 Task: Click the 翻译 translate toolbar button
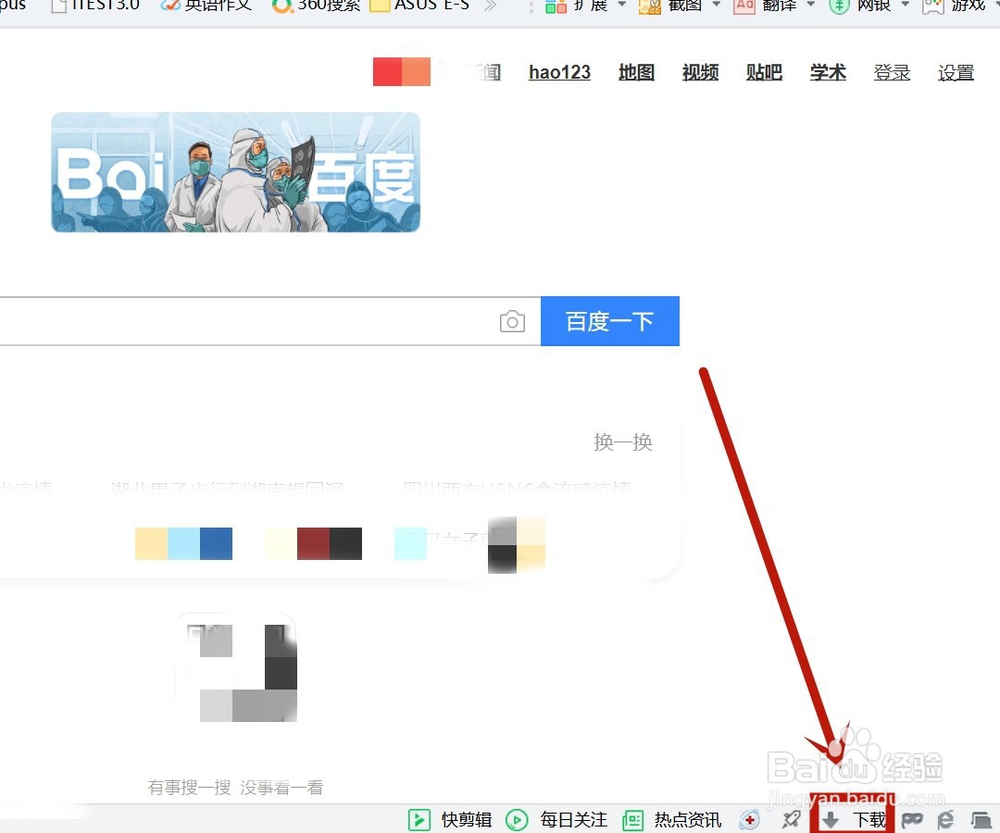pos(765,6)
